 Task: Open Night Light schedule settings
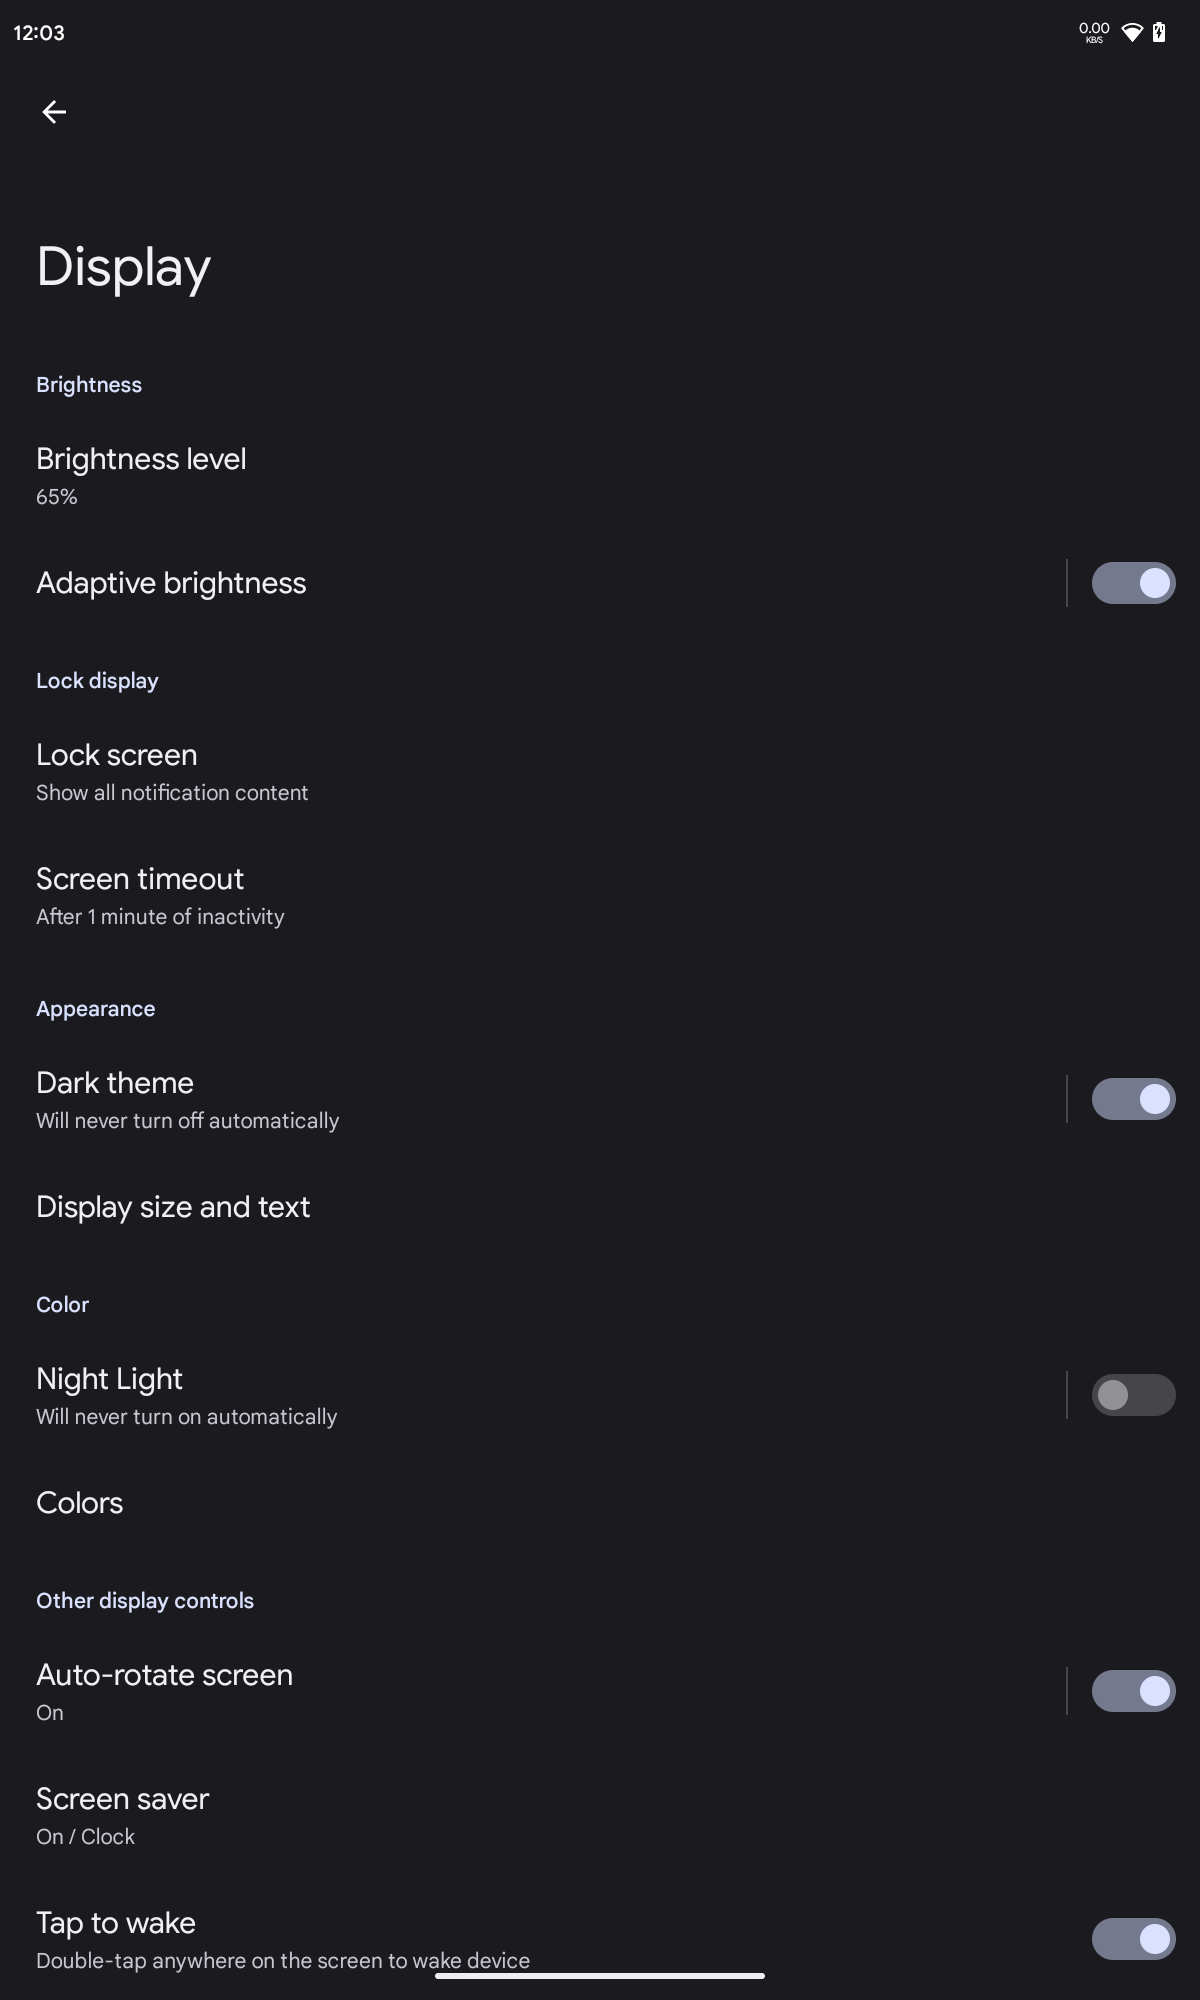coord(186,1395)
